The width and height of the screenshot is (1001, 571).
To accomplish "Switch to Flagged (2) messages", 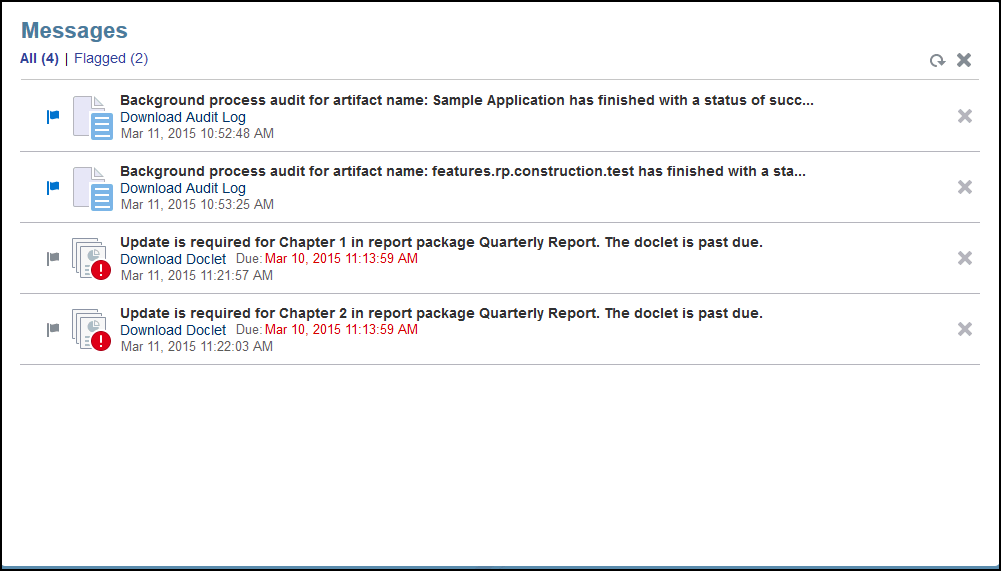I will click(x=111, y=58).
